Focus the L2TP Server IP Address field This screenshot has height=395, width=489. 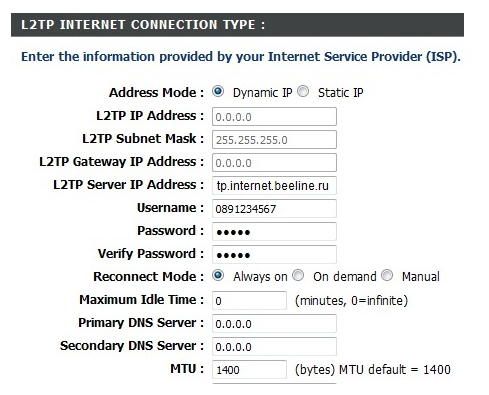(274, 185)
